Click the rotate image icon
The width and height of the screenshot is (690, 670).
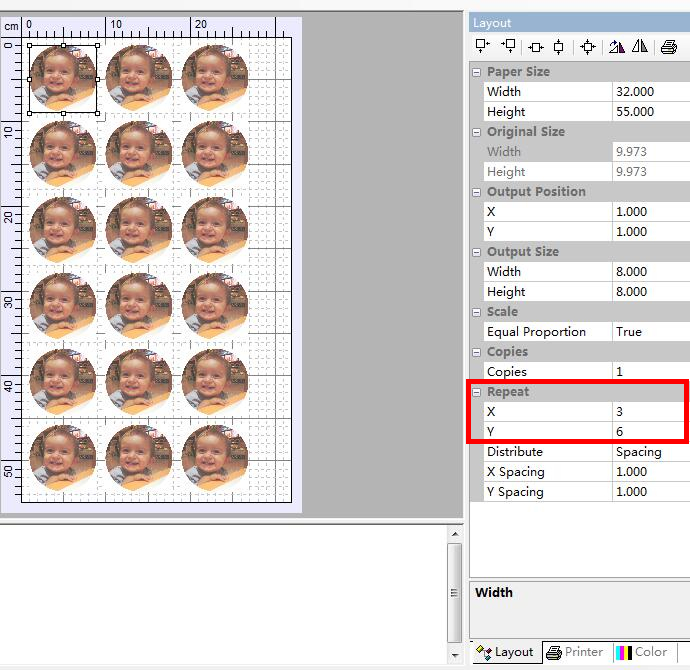[x=617, y=46]
